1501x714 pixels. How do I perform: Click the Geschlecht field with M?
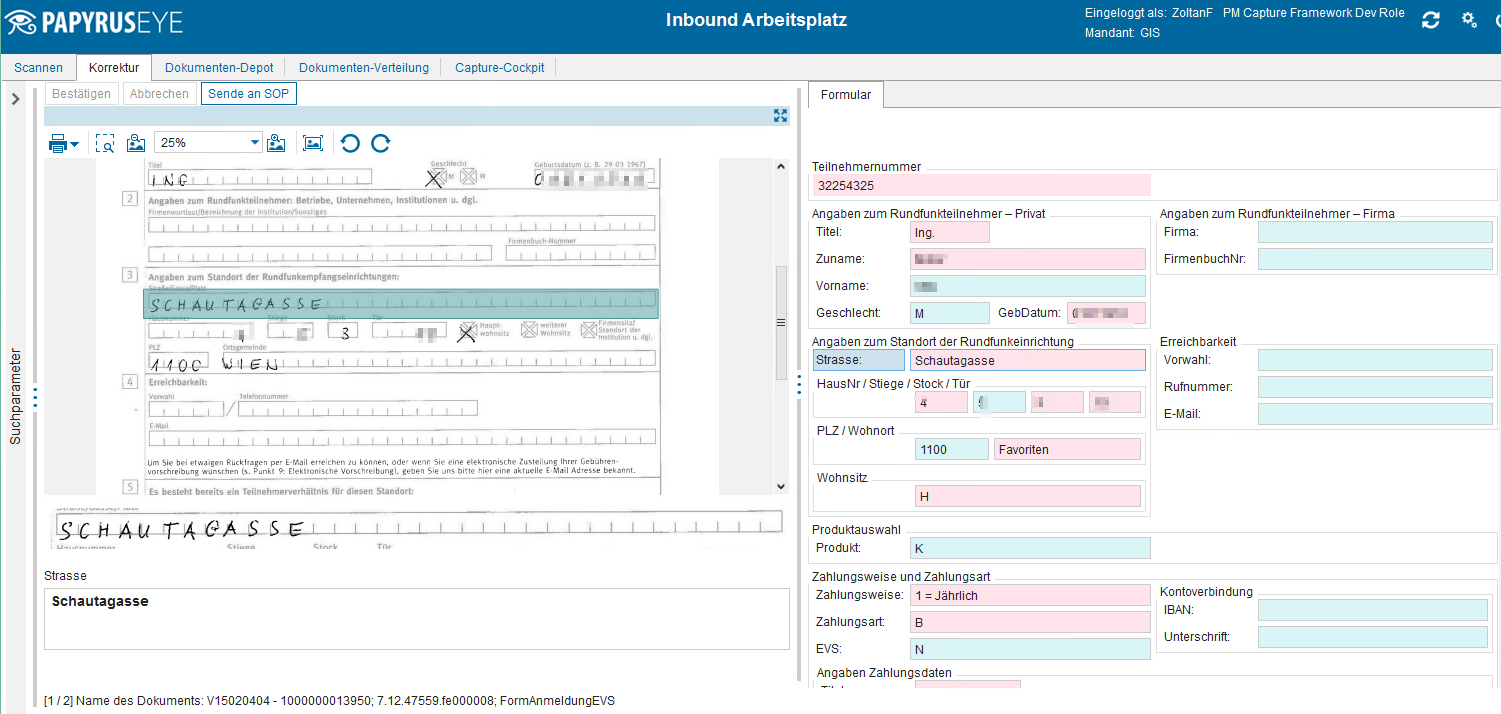point(950,313)
